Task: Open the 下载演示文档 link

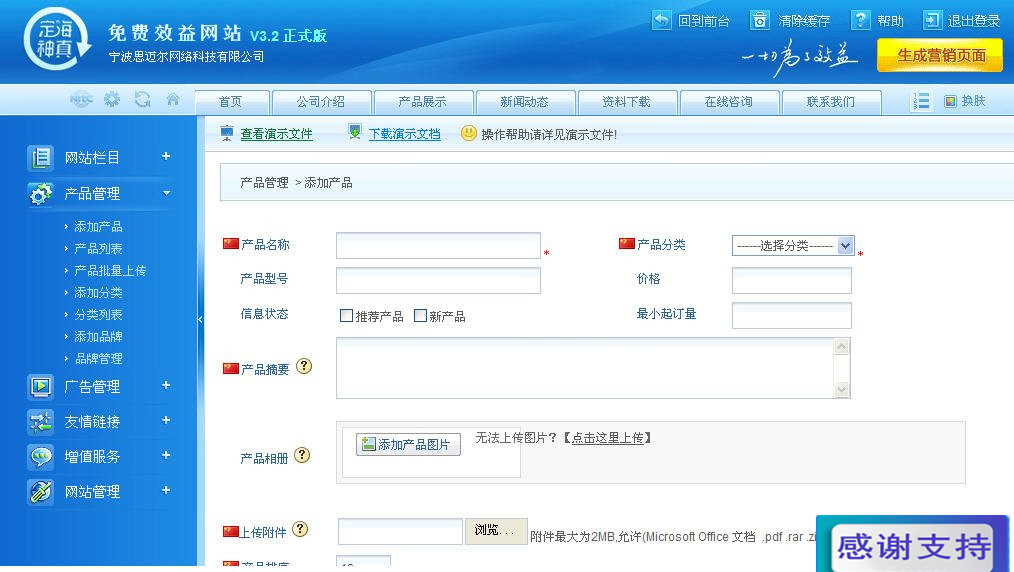Action: coord(405,134)
